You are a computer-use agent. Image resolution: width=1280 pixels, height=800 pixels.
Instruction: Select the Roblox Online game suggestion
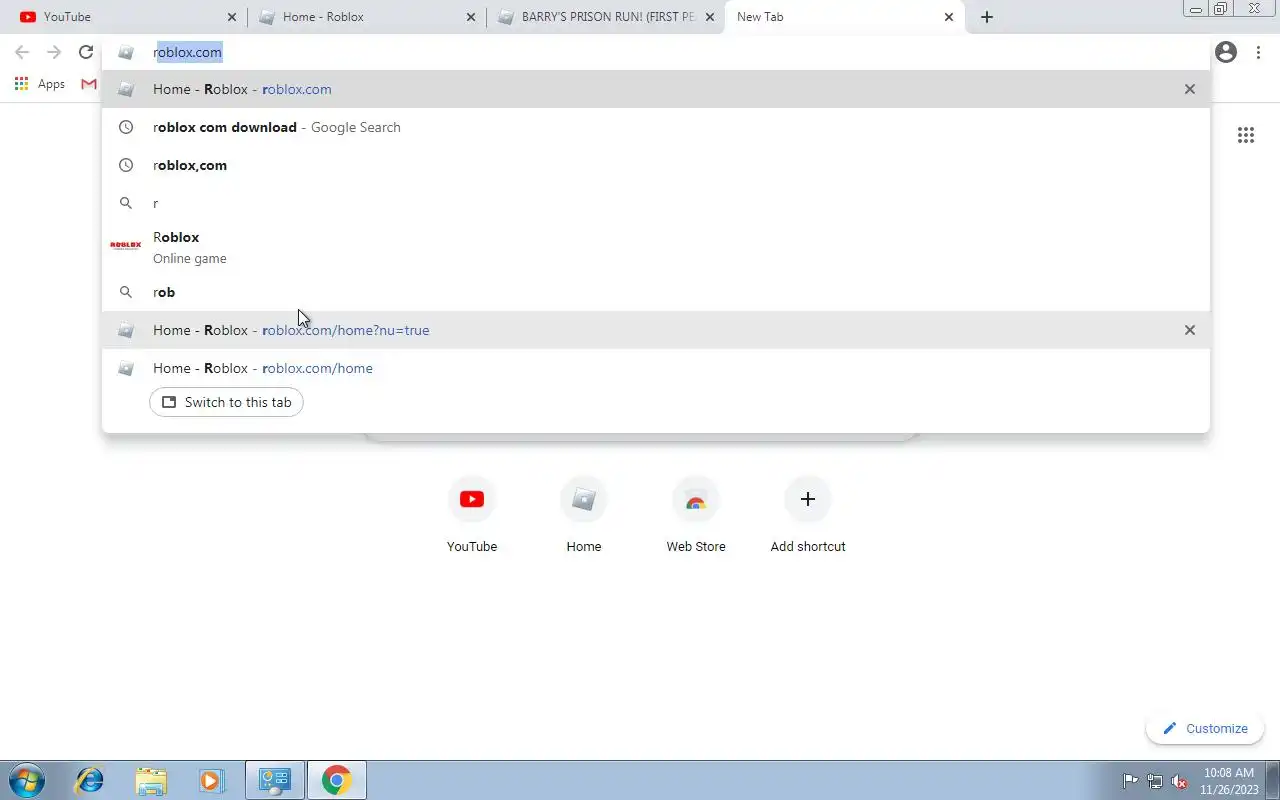(x=655, y=247)
